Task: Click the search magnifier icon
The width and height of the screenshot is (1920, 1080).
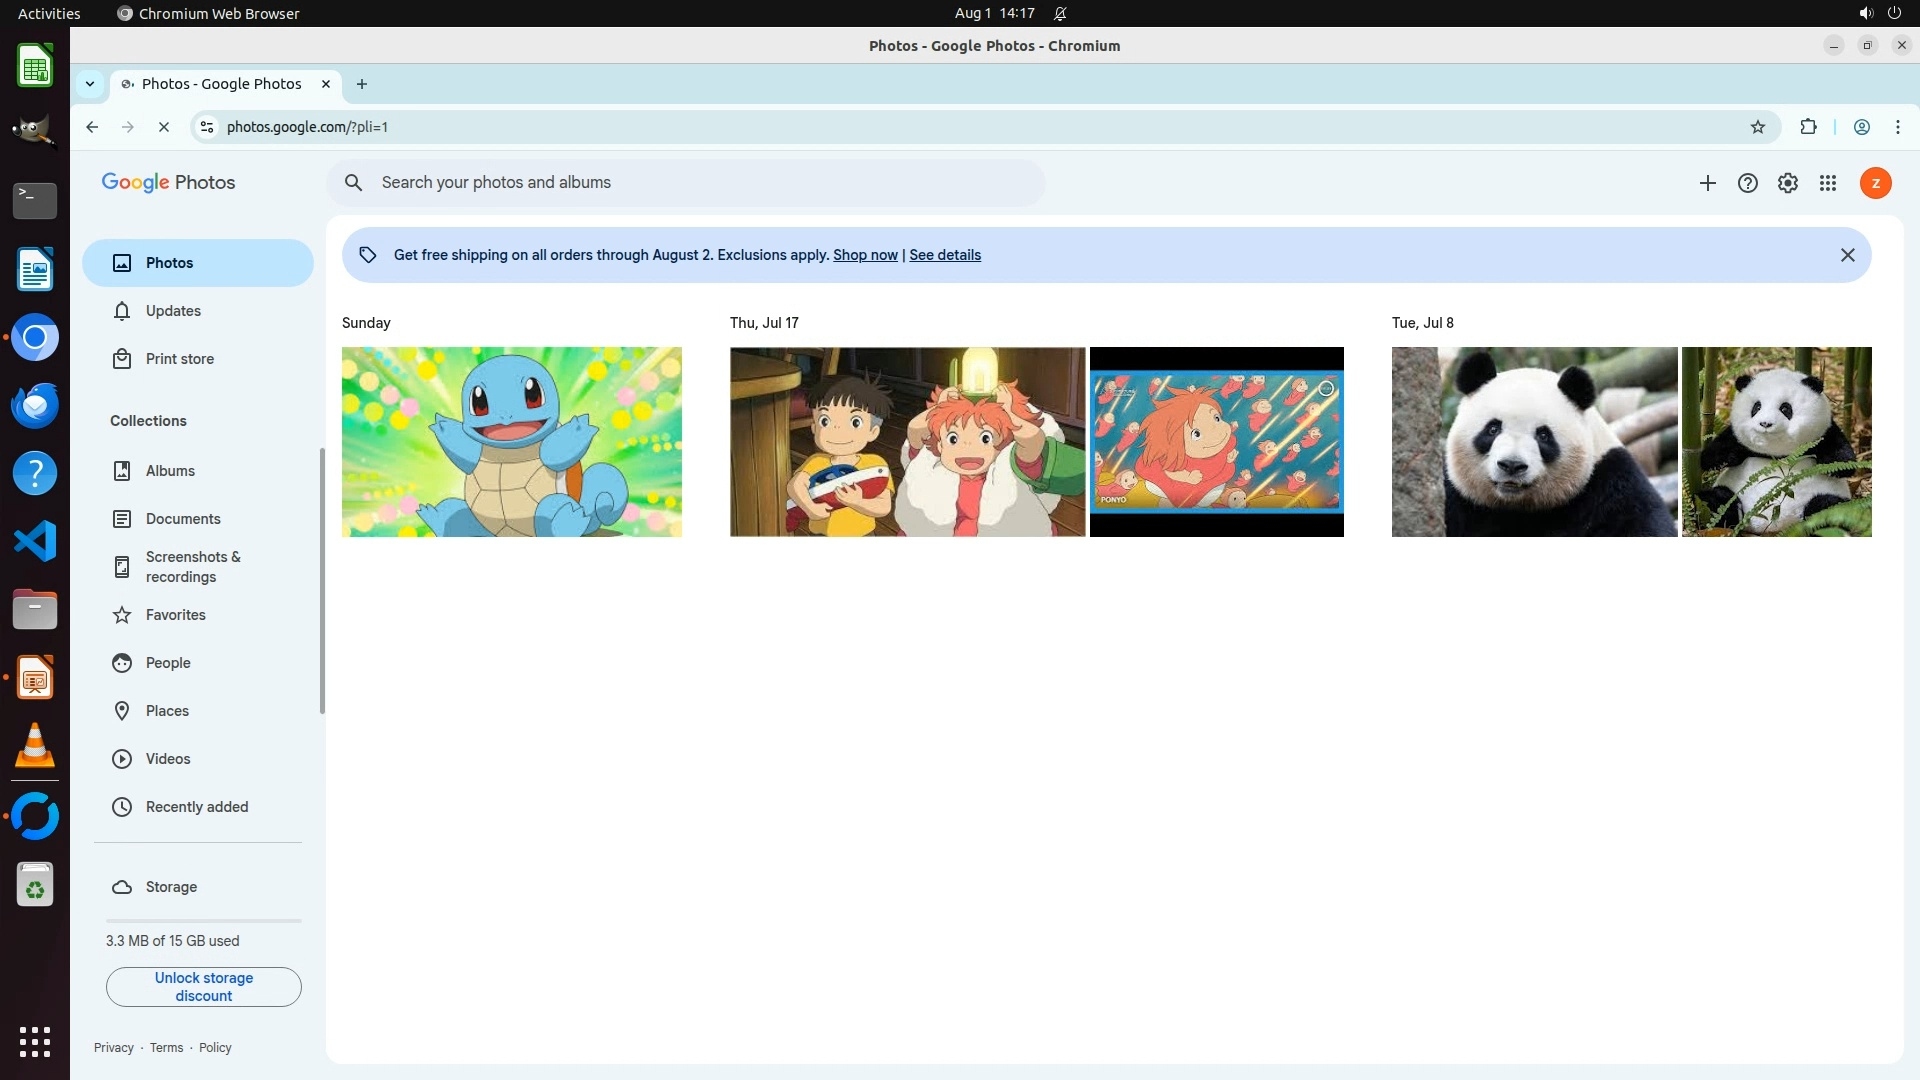Action: (353, 183)
